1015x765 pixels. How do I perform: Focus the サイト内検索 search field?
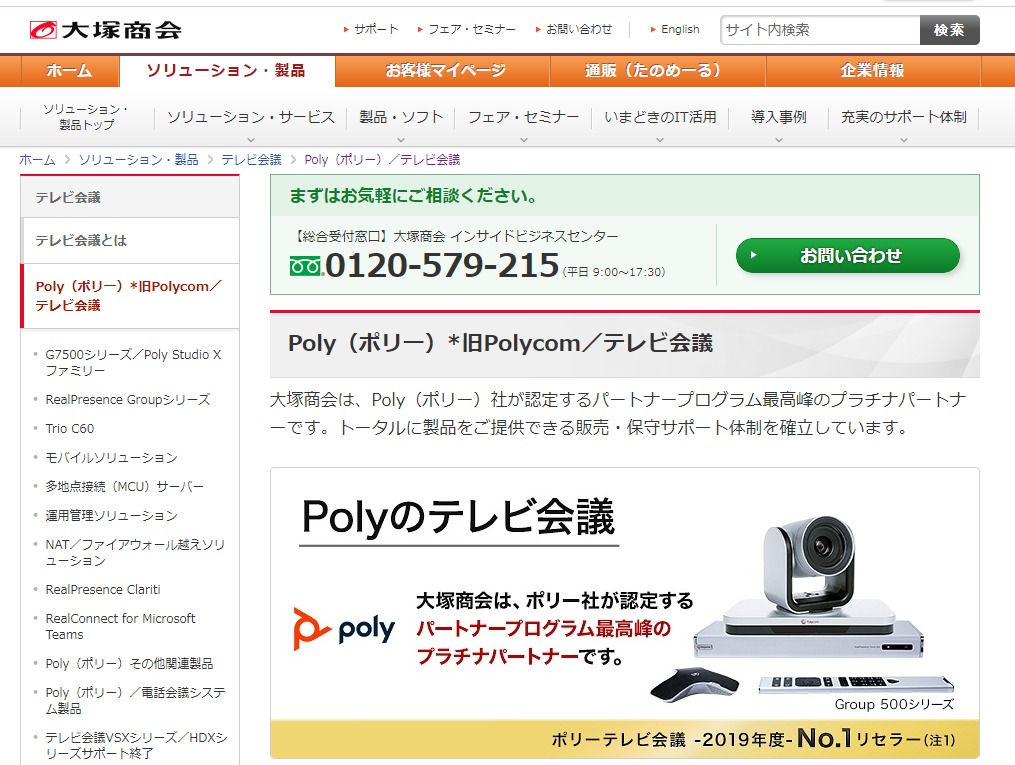coord(820,30)
